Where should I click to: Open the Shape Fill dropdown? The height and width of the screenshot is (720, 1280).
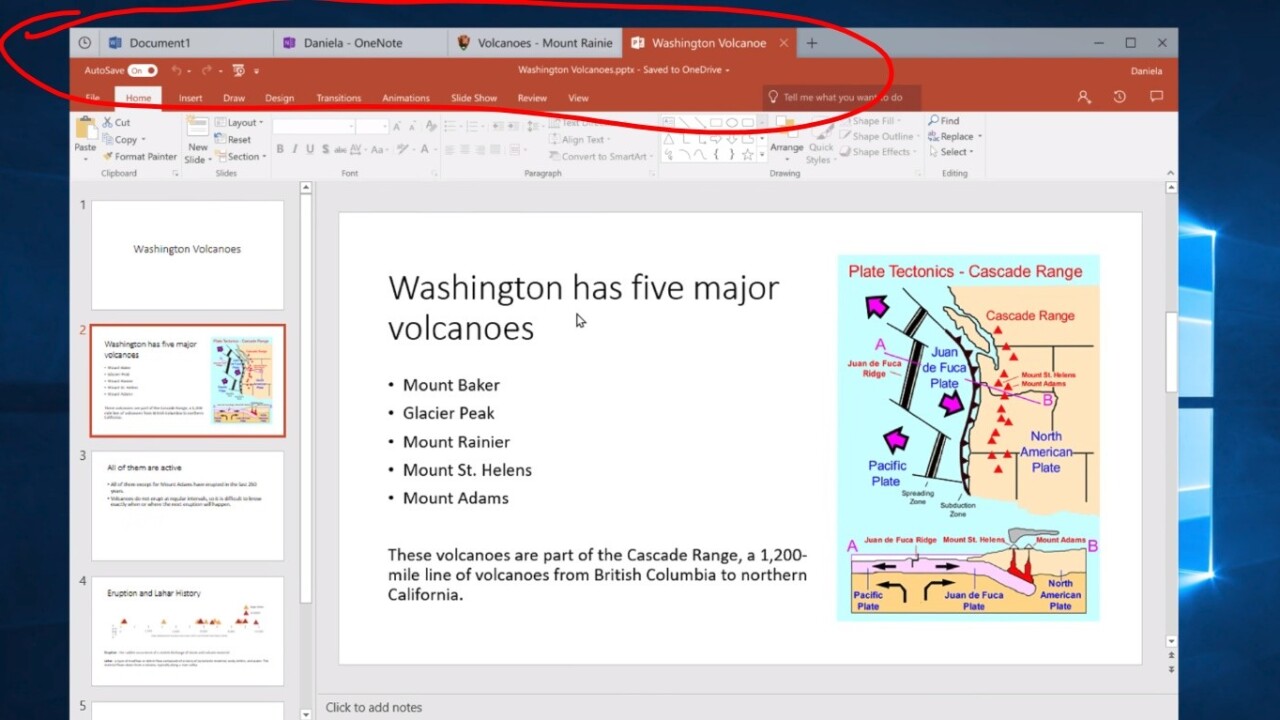click(873, 121)
